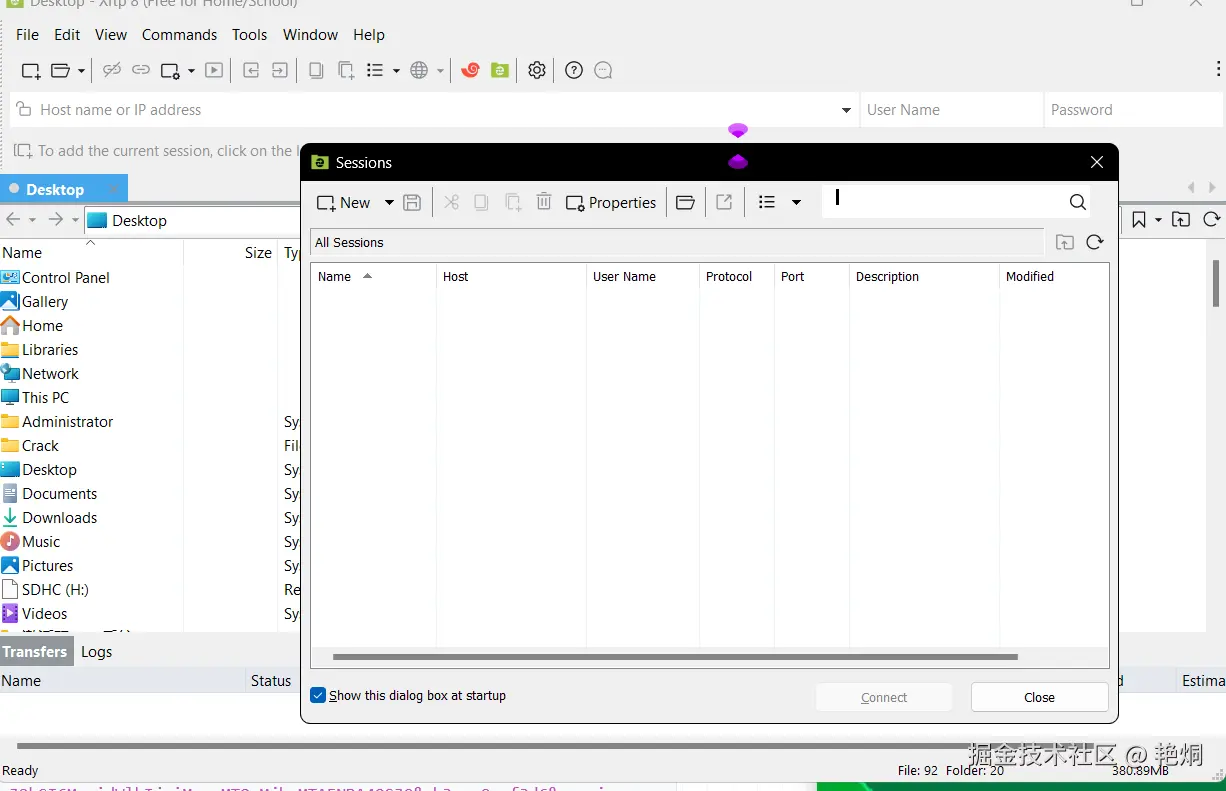Open the Edit menu
Image resolution: width=1226 pixels, height=791 pixels.
coord(67,34)
